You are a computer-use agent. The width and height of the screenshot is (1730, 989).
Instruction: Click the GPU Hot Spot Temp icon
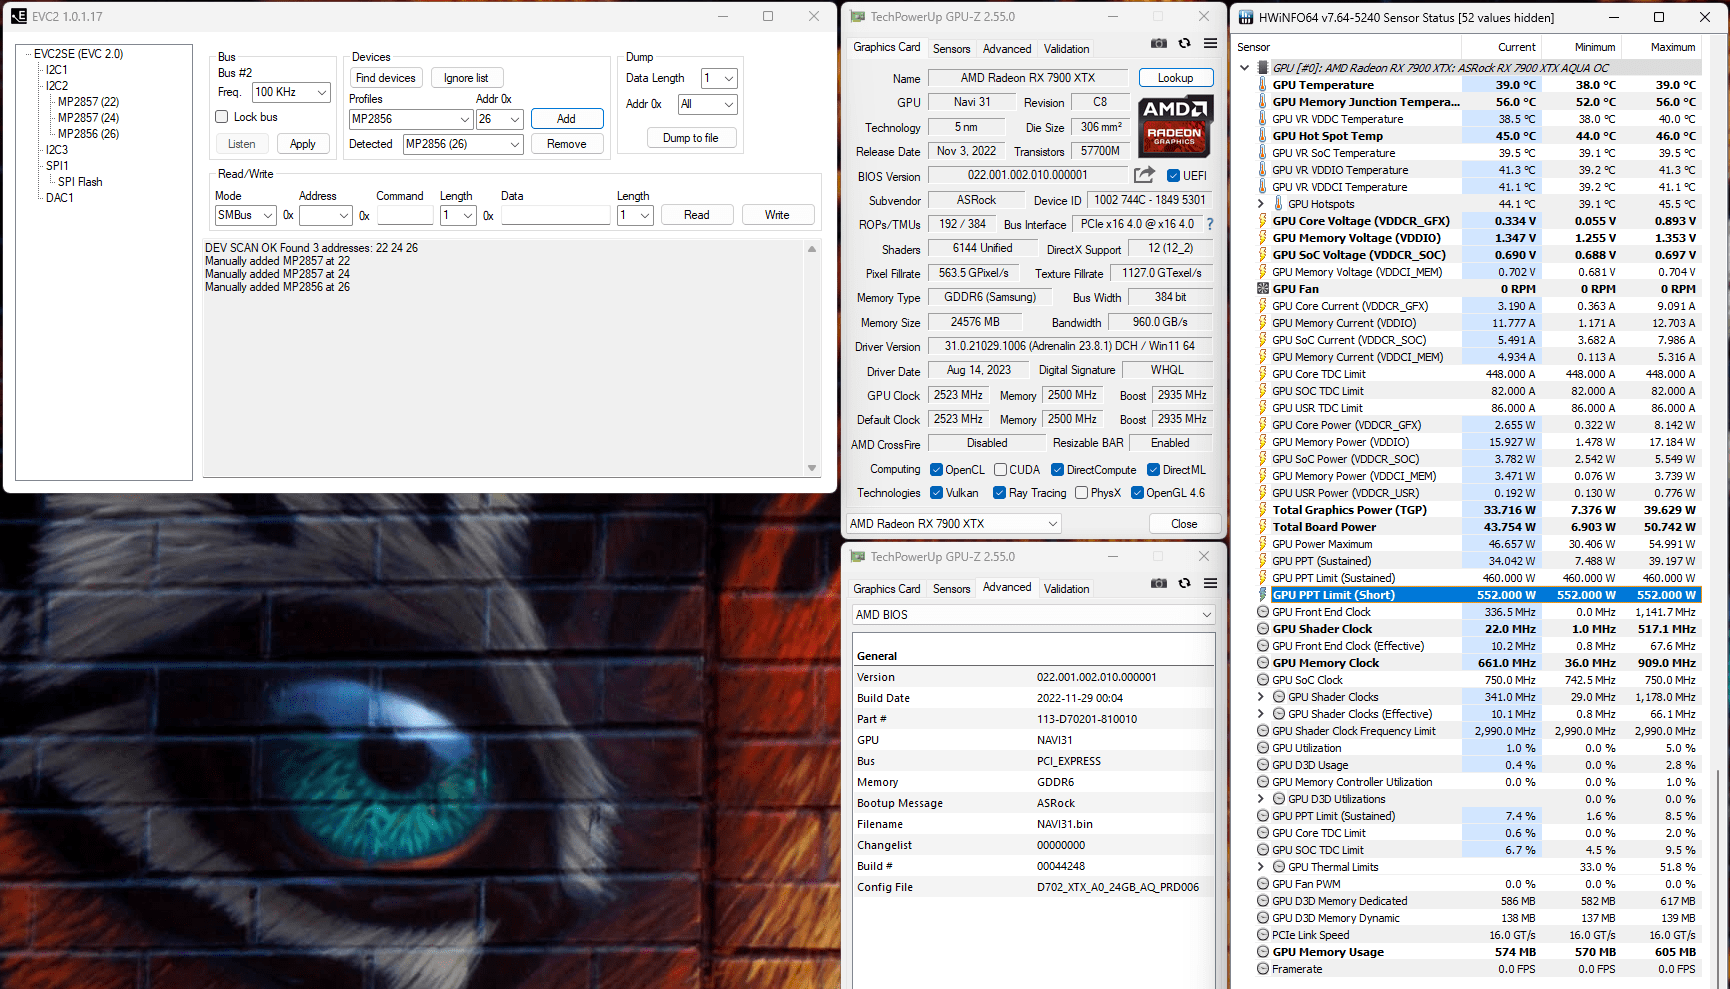pos(1263,136)
